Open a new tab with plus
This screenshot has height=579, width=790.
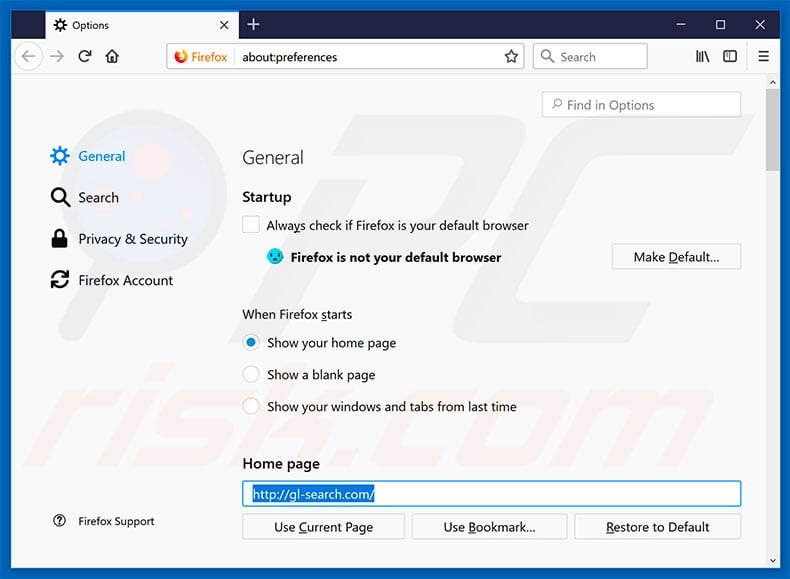point(253,24)
